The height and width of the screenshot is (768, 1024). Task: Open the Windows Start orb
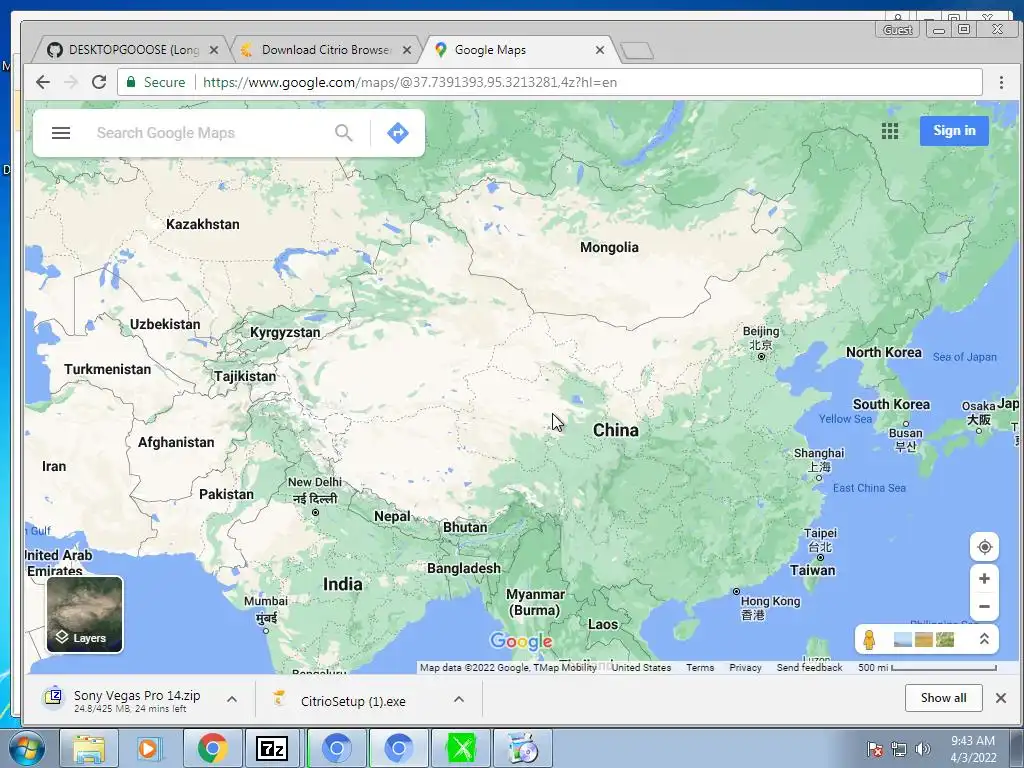pos(27,748)
